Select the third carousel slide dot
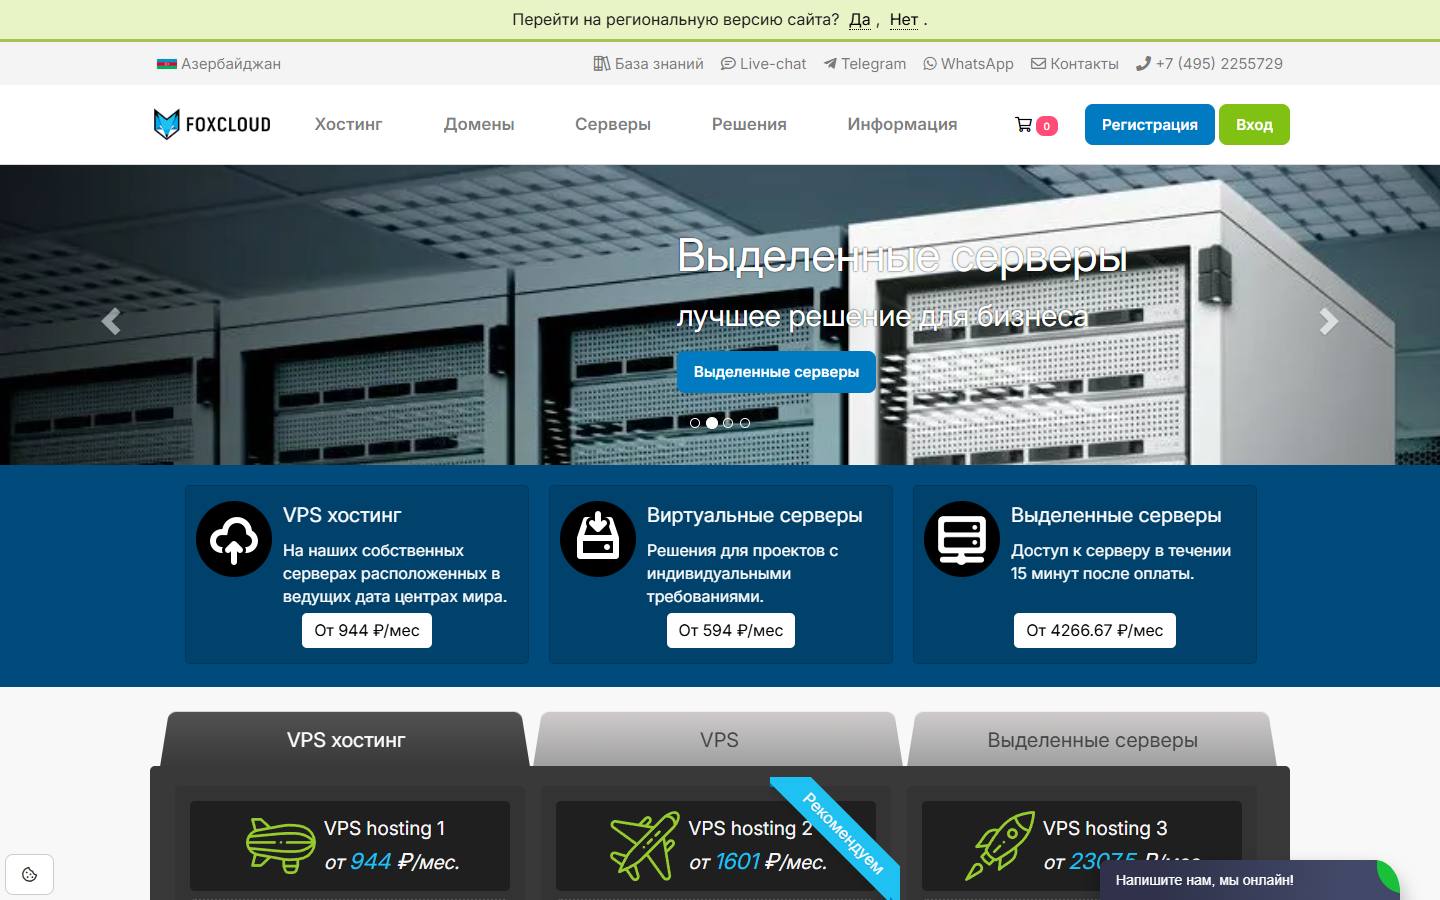 pyautogui.click(x=728, y=423)
